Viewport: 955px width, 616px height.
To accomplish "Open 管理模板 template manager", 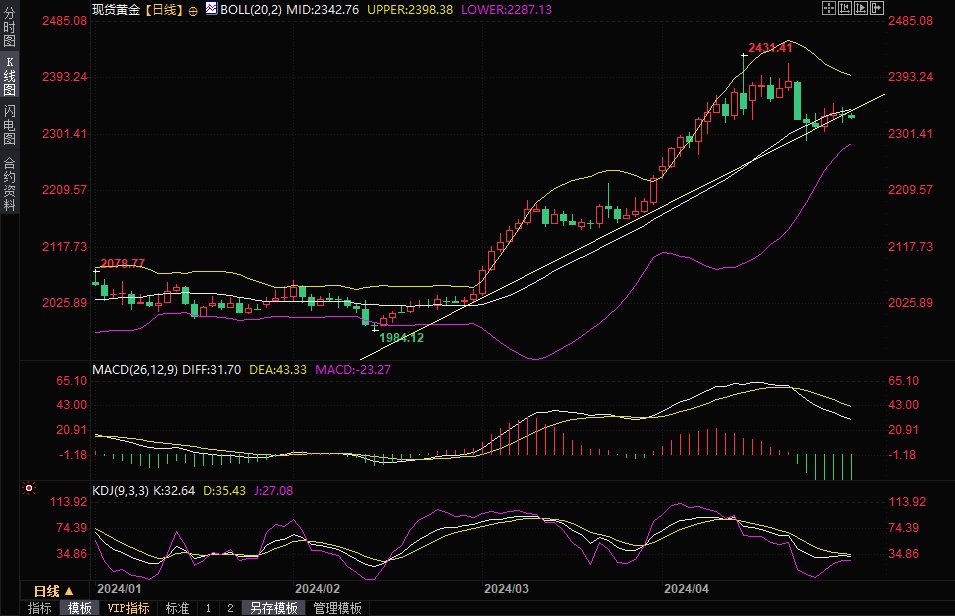I will (337, 608).
